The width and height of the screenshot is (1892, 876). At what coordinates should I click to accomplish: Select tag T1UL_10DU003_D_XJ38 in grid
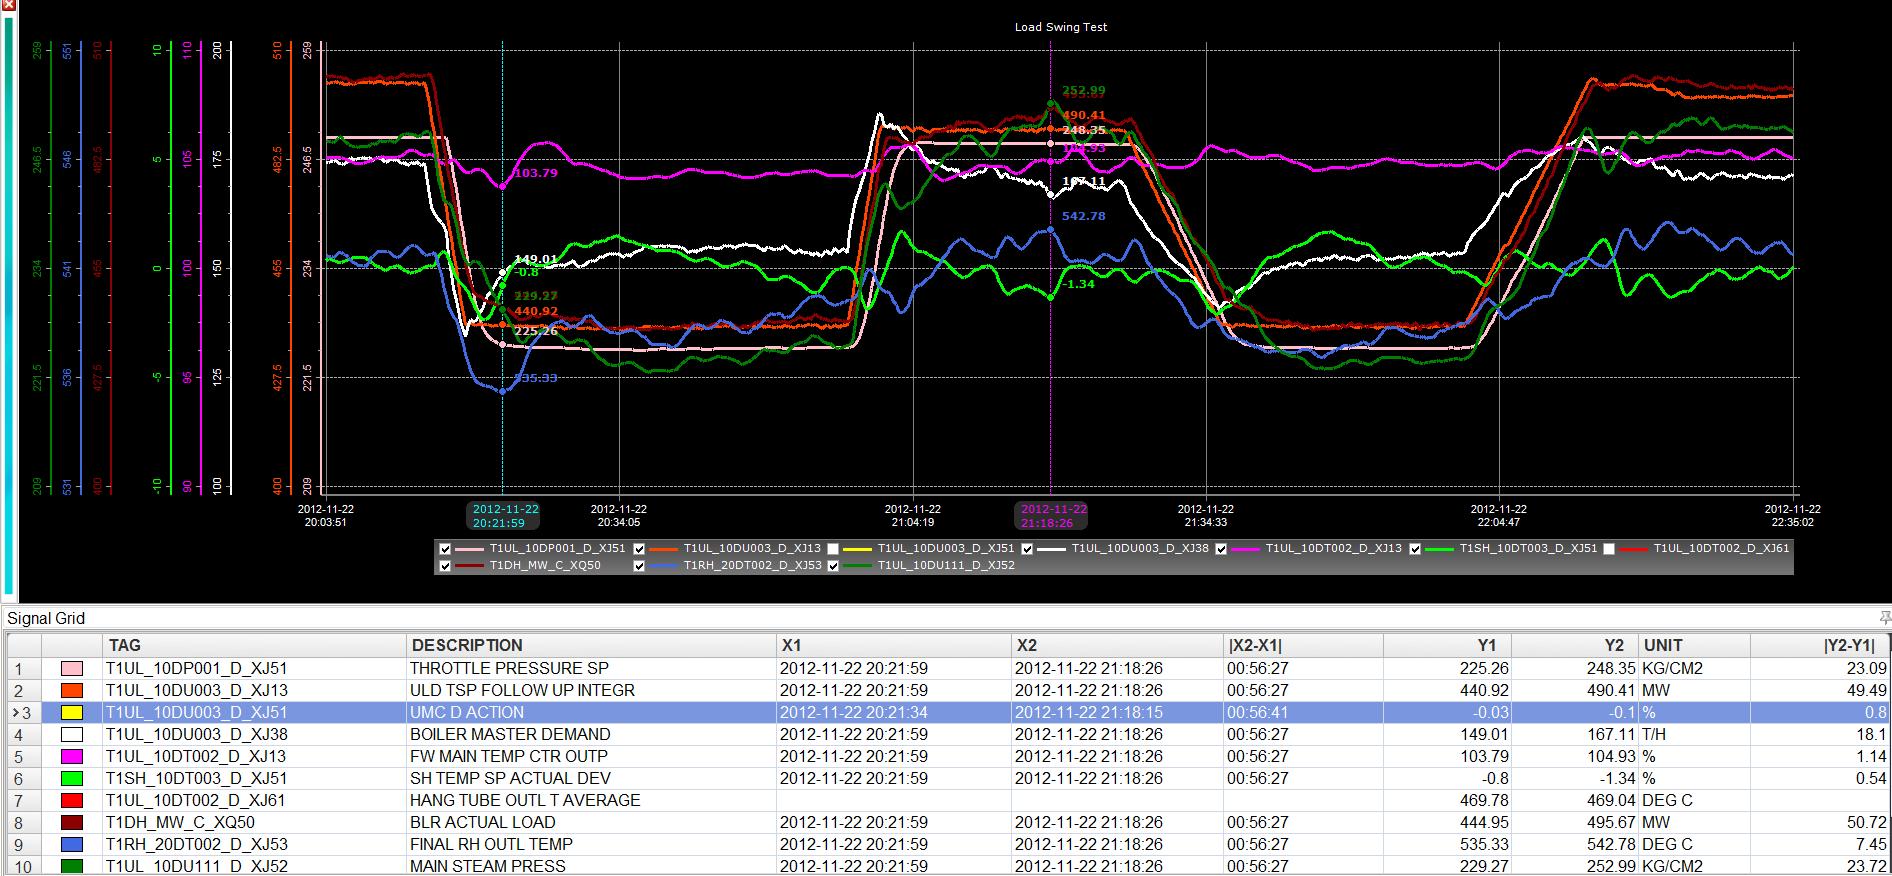click(x=197, y=734)
